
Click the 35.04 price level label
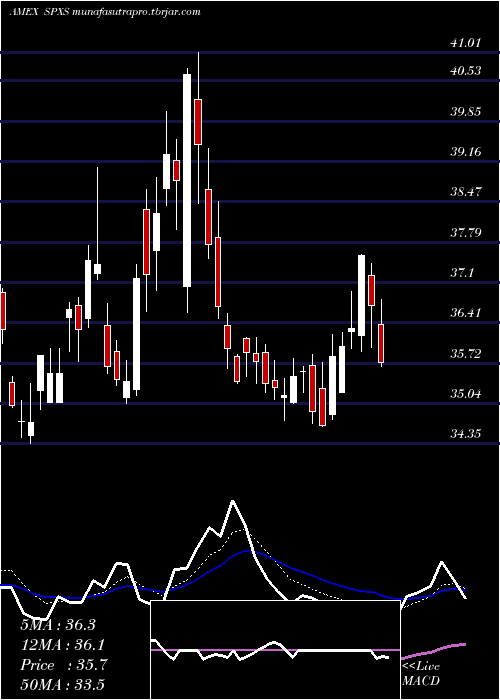(x=466, y=394)
